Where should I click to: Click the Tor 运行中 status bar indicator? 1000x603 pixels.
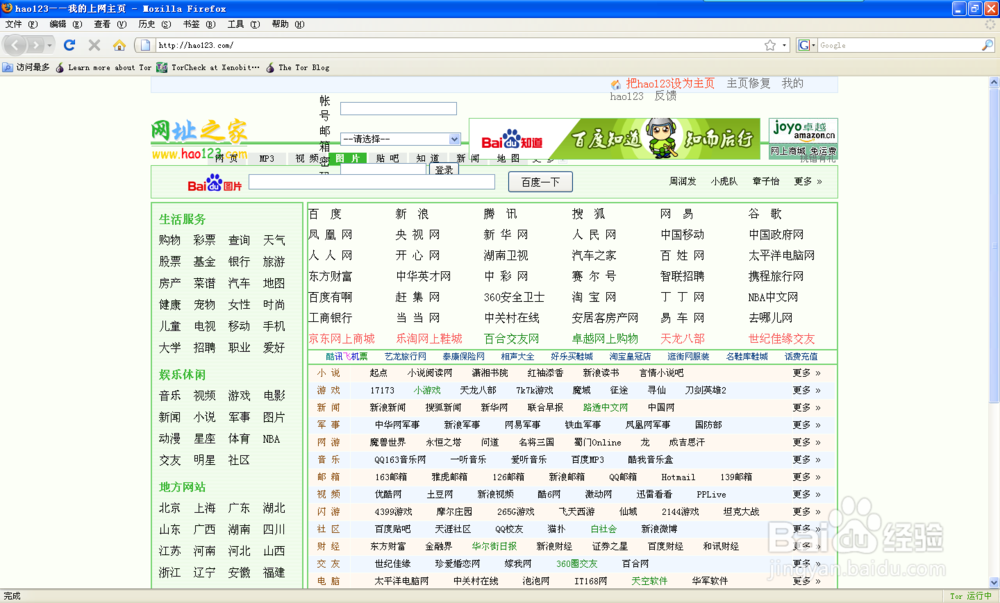[x=971, y=596]
